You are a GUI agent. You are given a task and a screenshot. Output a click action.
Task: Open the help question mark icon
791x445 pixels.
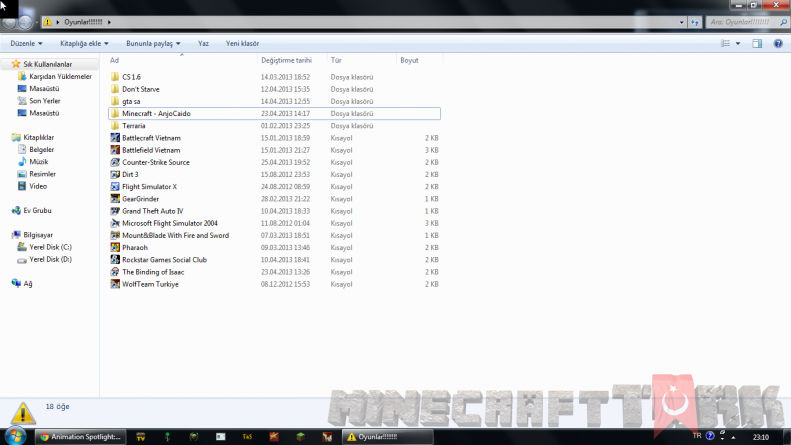click(778, 43)
